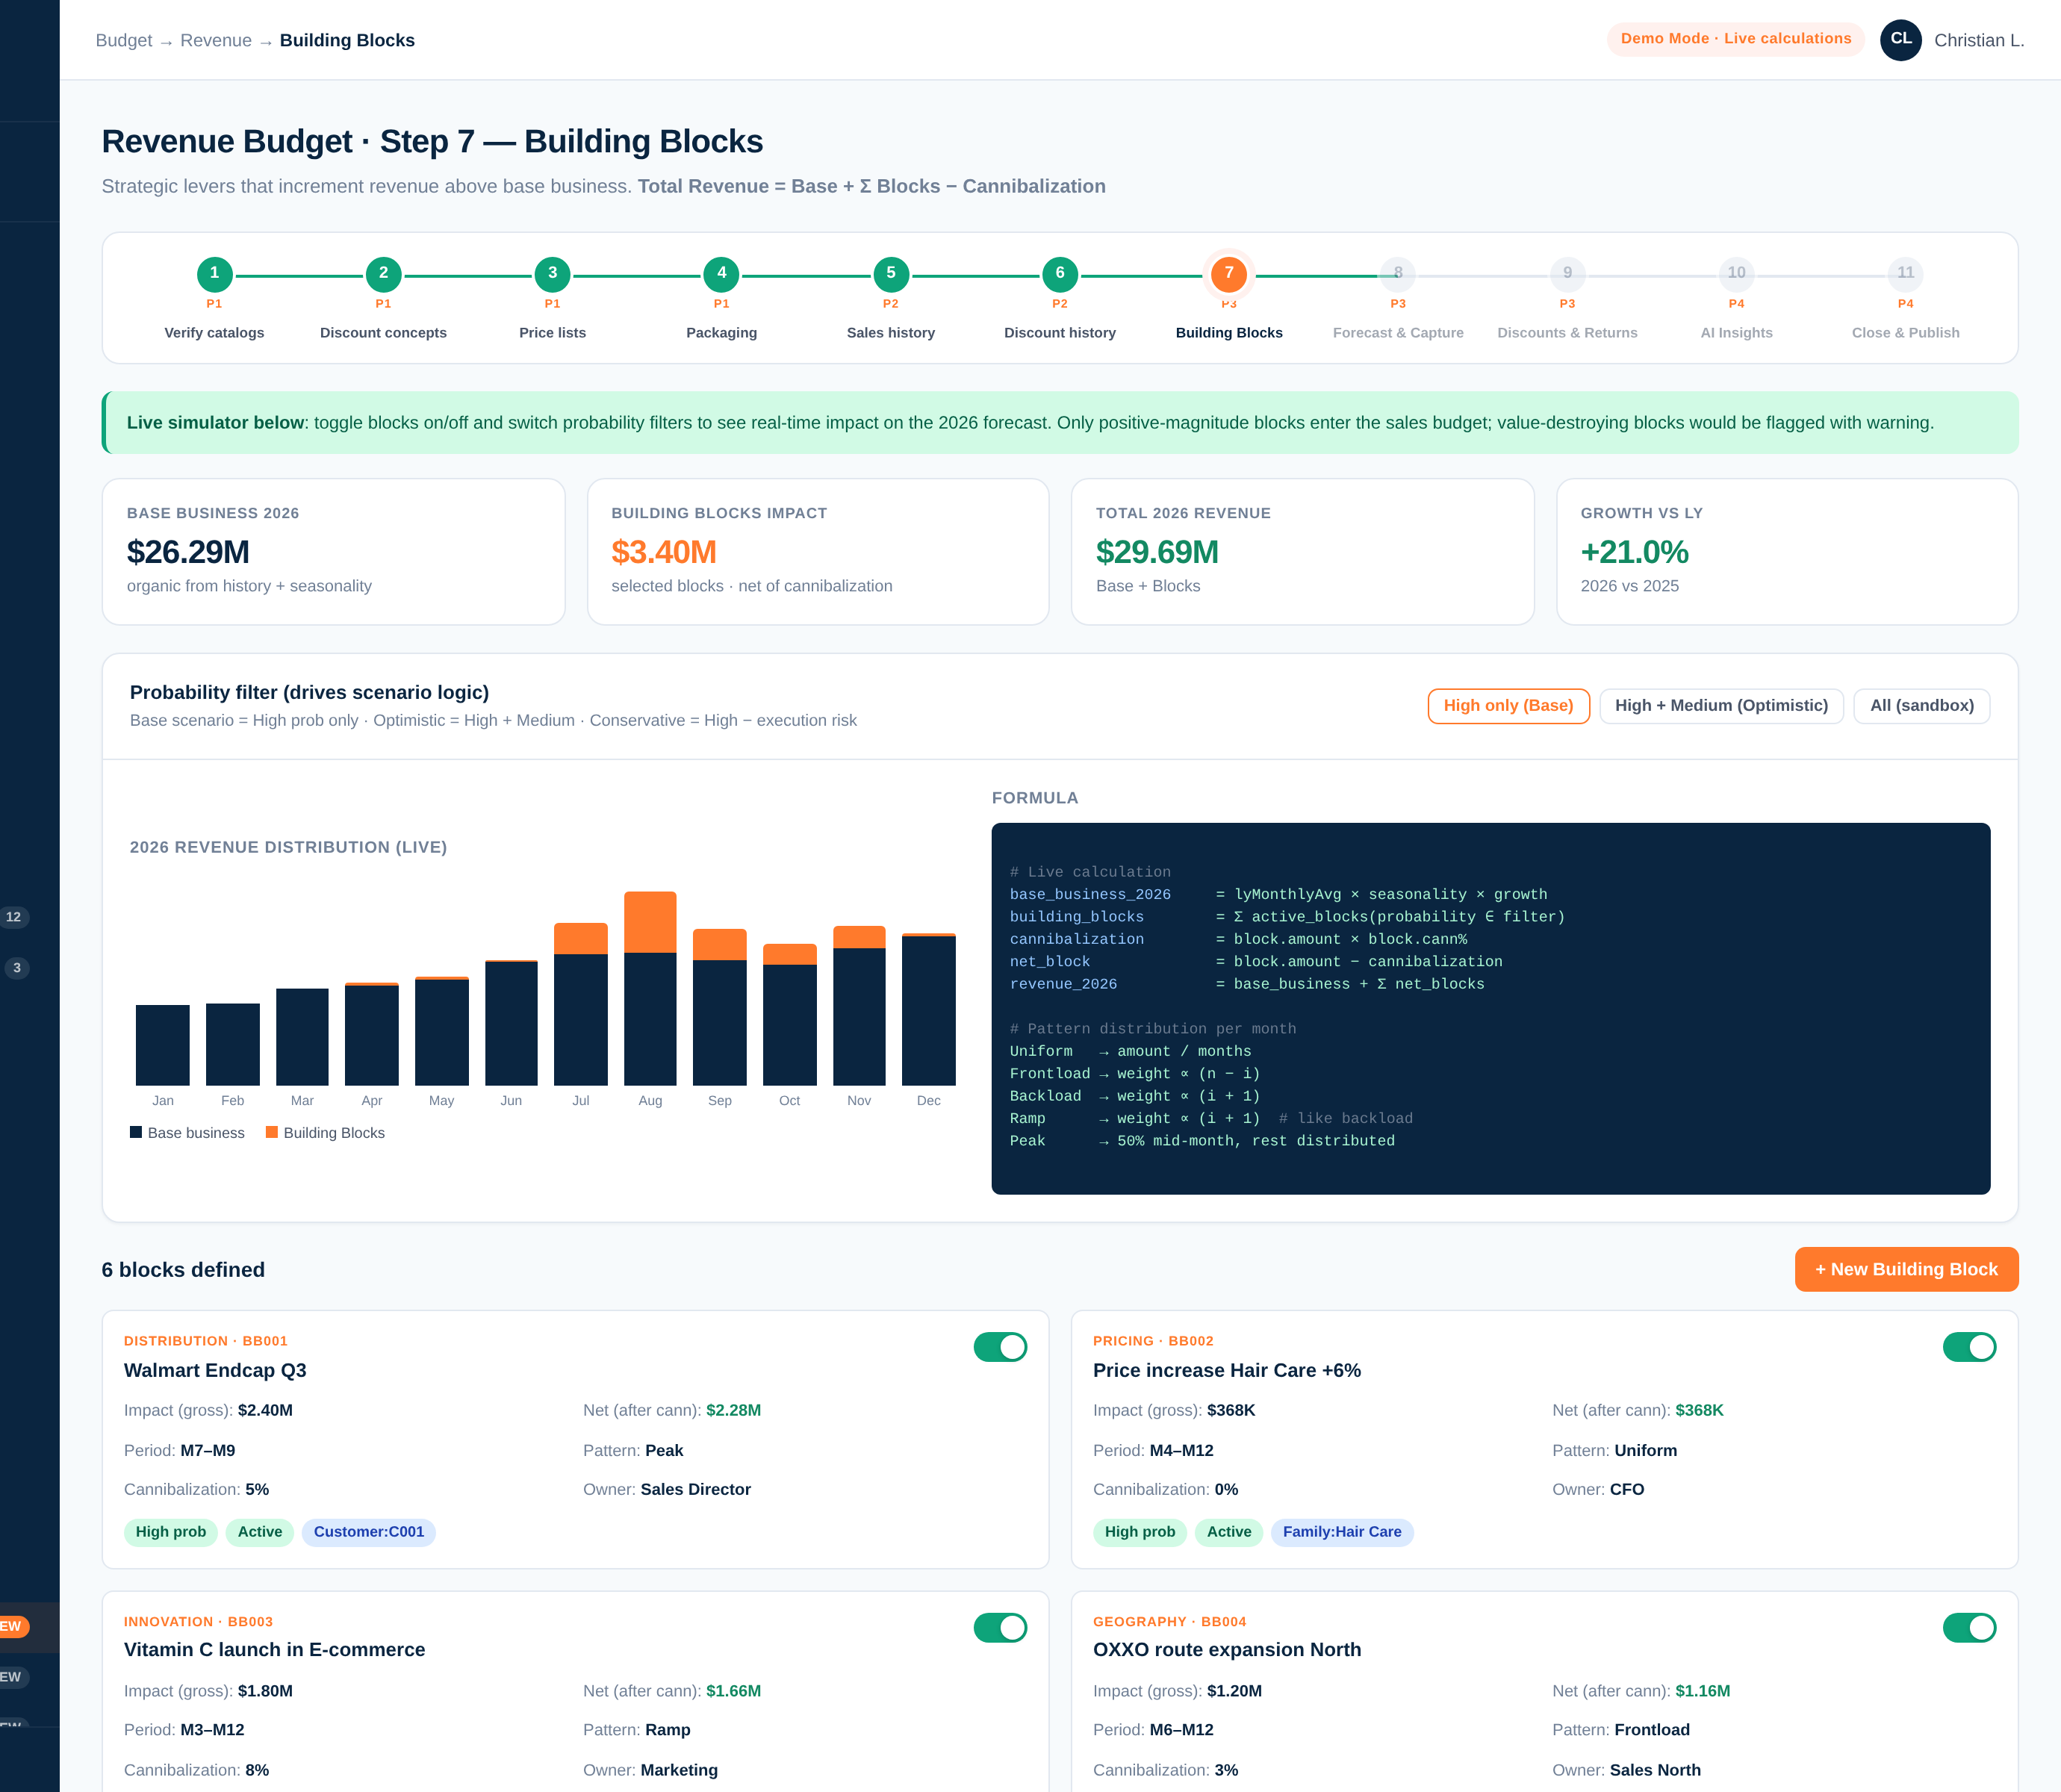This screenshot has height=1792, width=2061.
Task: Select High only (Base) filter
Action: point(1508,706)
